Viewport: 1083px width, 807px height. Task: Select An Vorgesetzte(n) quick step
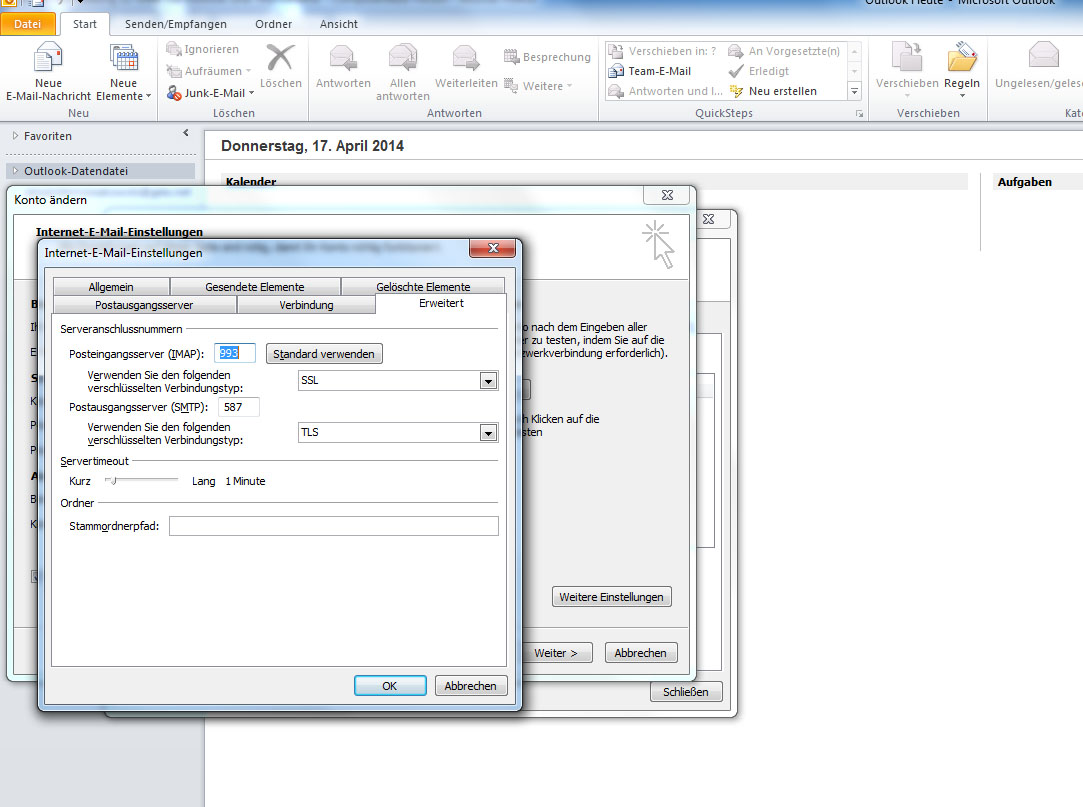click(x=784, y=51)
